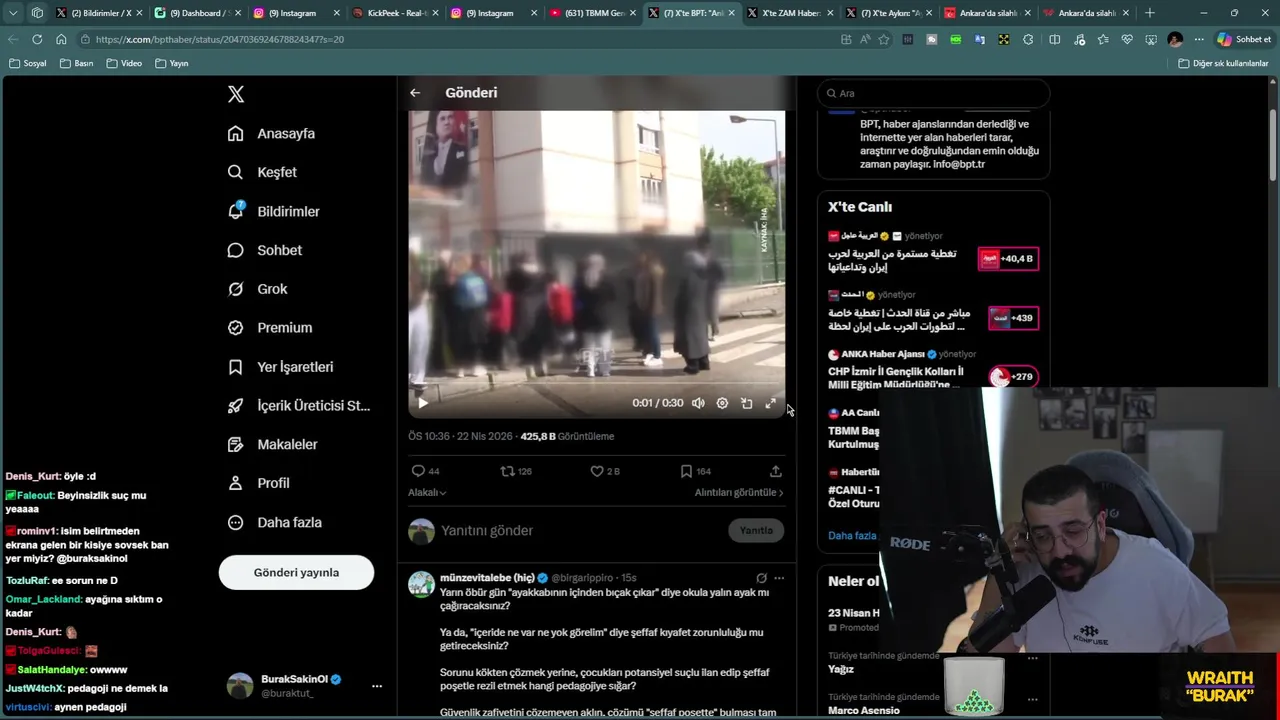Enter video fullscreen
Viewport: 1280px width, 720px height.
click(x=770, y=403)
